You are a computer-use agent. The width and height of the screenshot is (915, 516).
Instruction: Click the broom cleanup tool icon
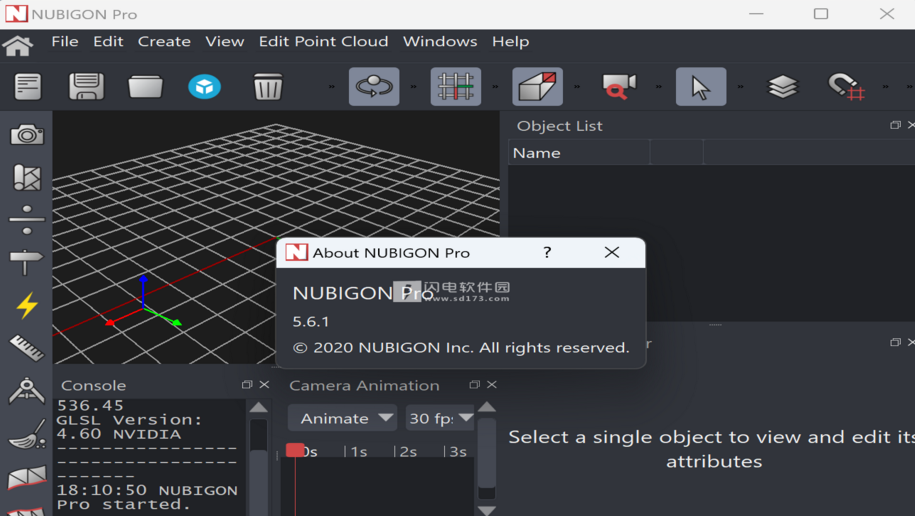(27, 434)
